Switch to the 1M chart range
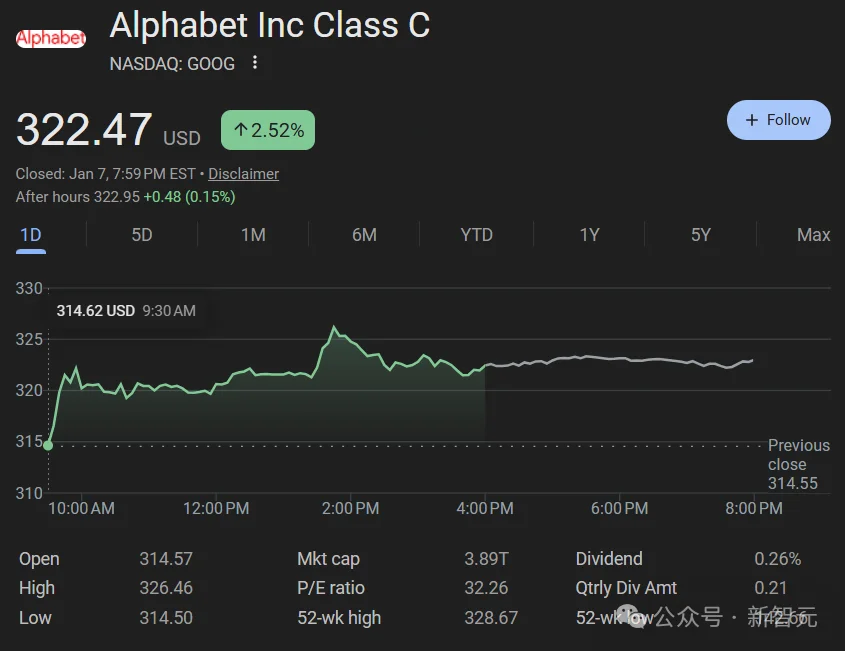Screen dimensions: 845x651 tap(253, 235)
